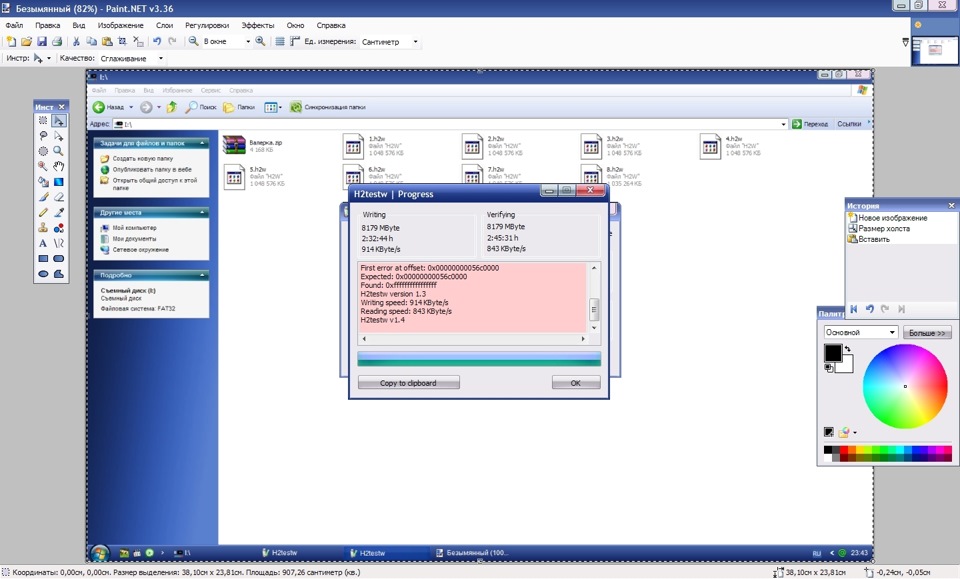This screenshot has height=579, width=960.
Task: Open the palette management dropdown arrow
Action: (x=855, y=433)
